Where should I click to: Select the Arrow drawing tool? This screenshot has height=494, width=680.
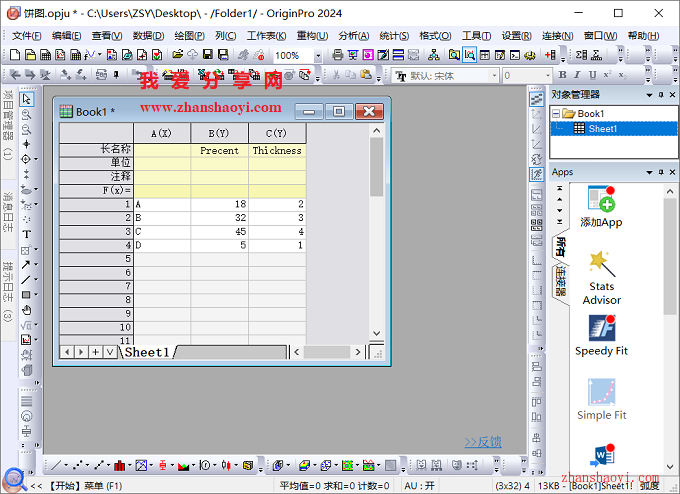(x=26, y=264)
